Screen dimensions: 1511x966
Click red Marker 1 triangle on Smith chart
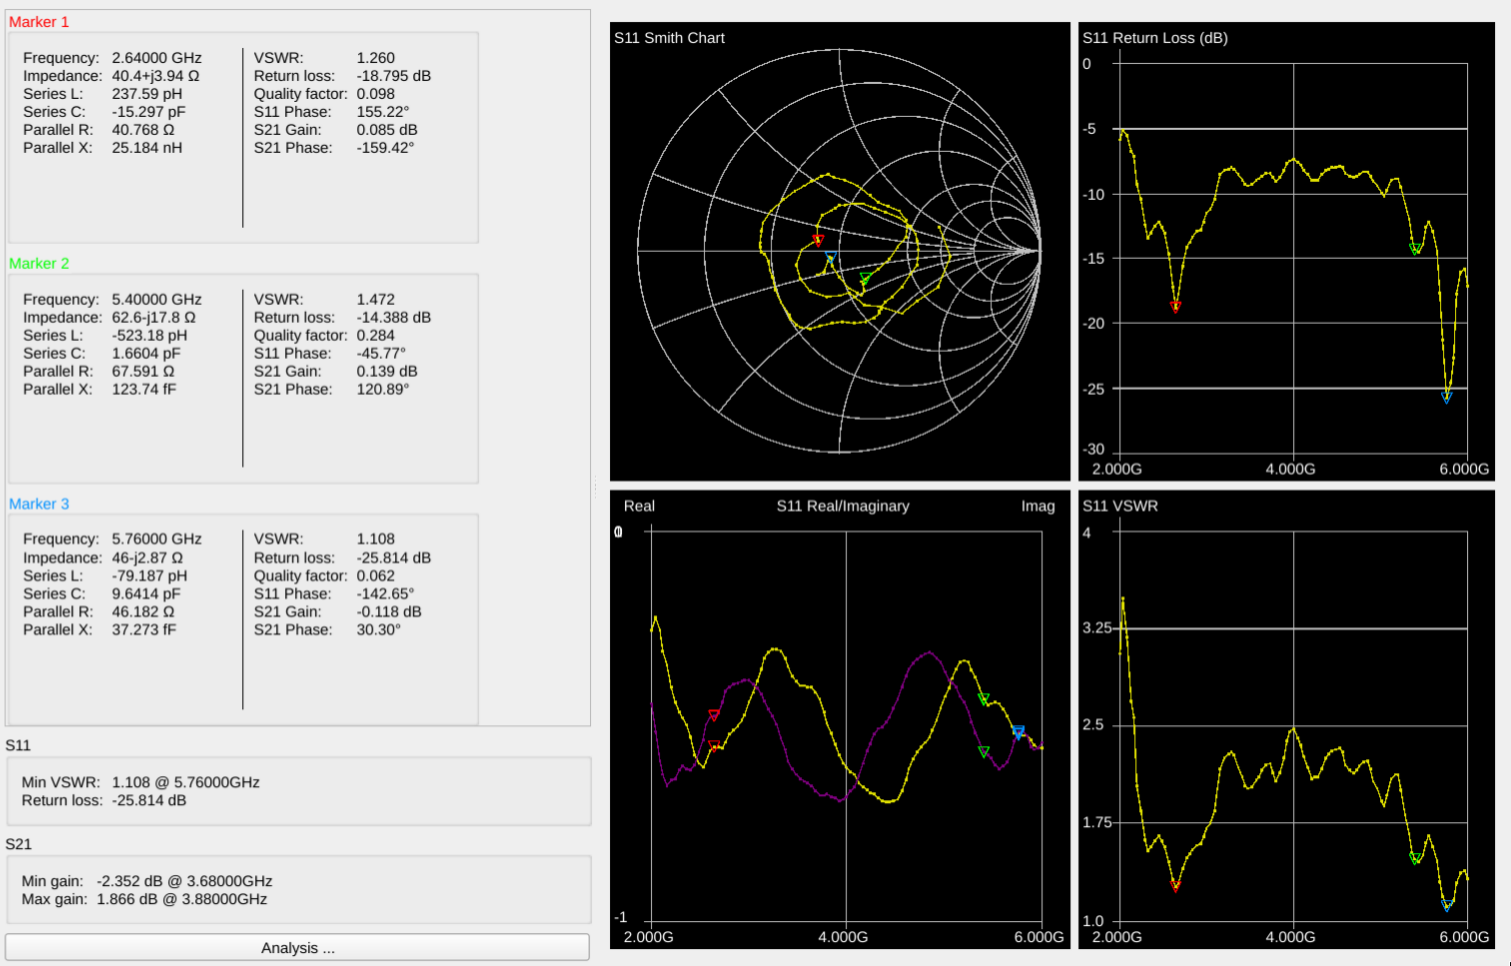(x=818, y=240)
